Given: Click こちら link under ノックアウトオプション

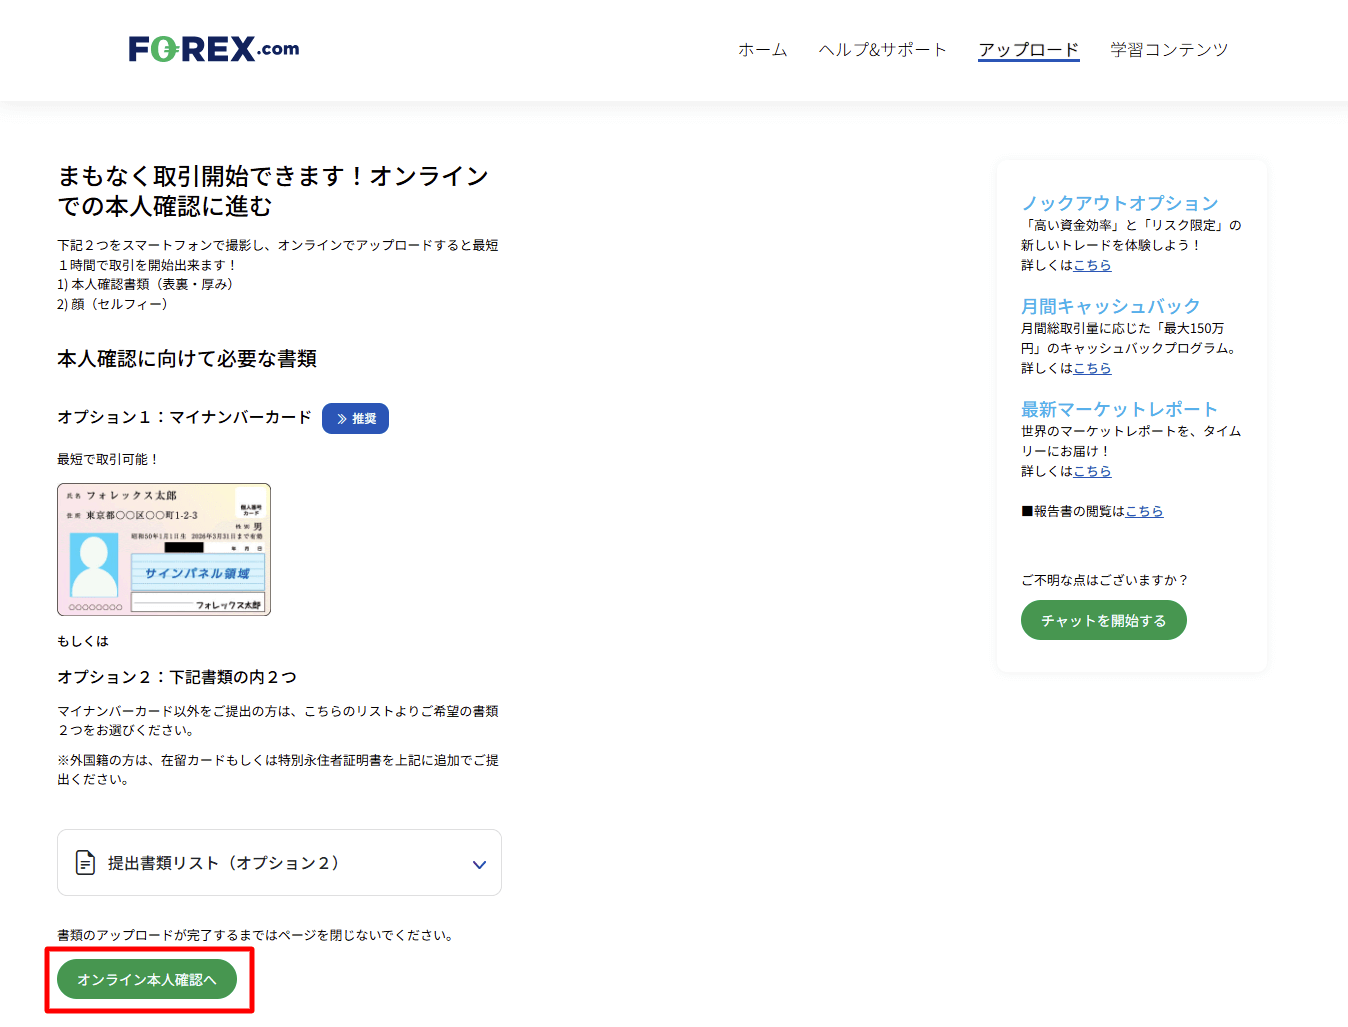Looking at the screenshot, I should [x=1092, y=265].
